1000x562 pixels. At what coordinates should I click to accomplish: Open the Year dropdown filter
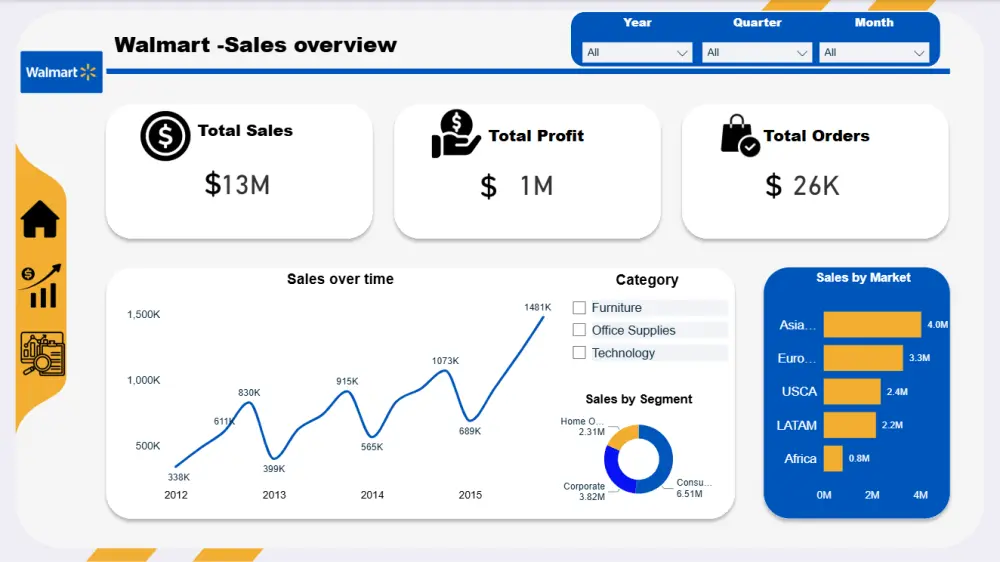pos(636,52)
